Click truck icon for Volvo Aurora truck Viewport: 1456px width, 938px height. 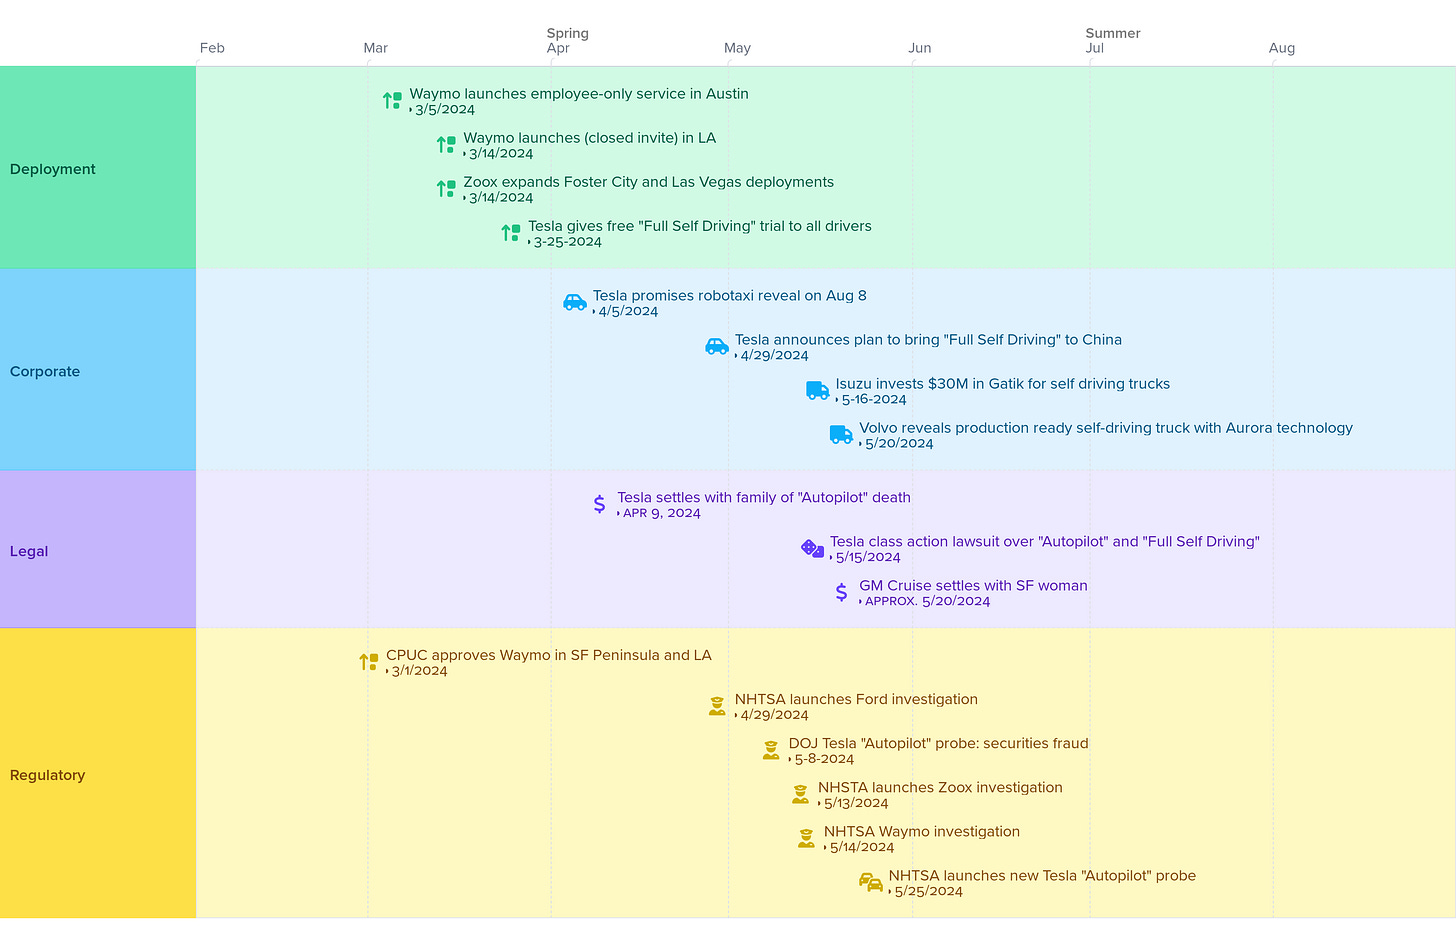point(841,435)
